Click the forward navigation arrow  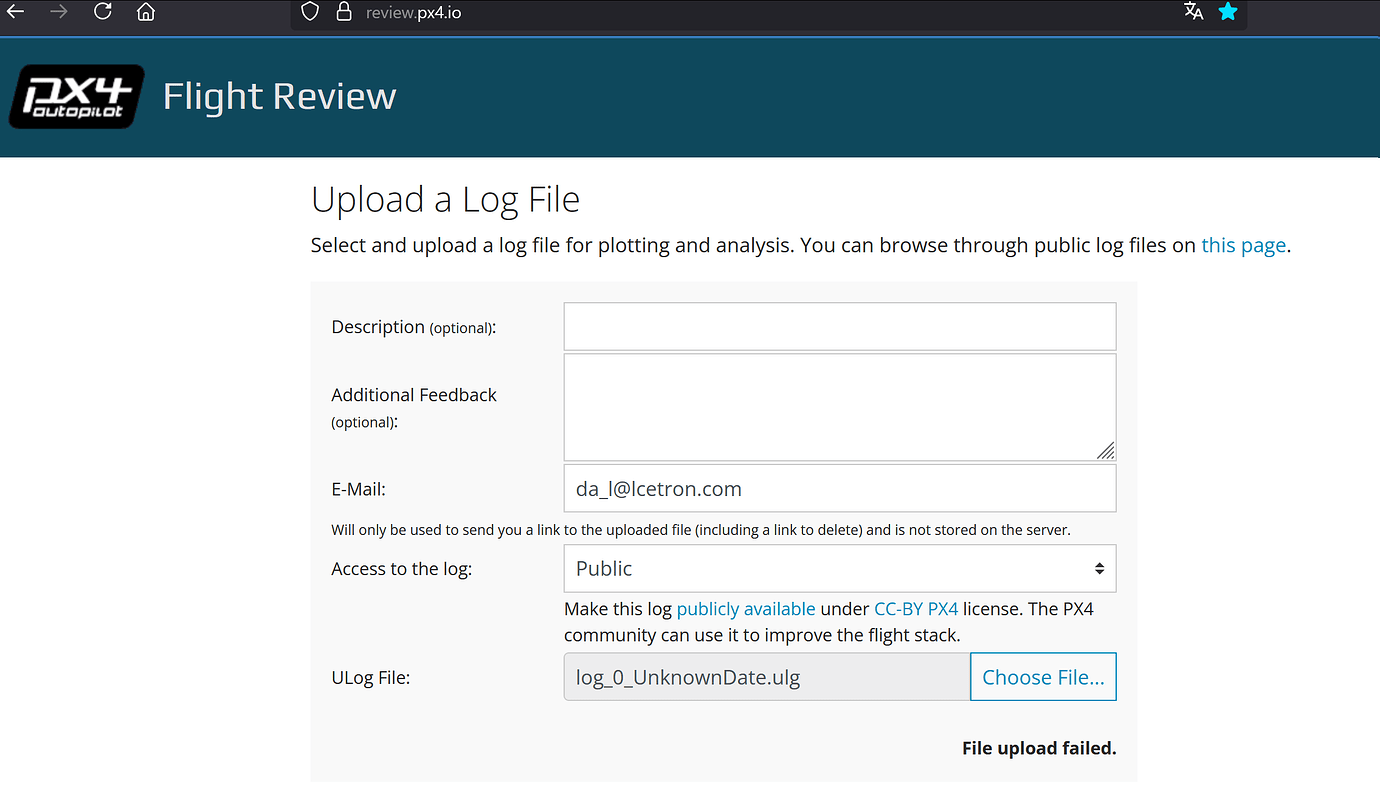point(60,12)
